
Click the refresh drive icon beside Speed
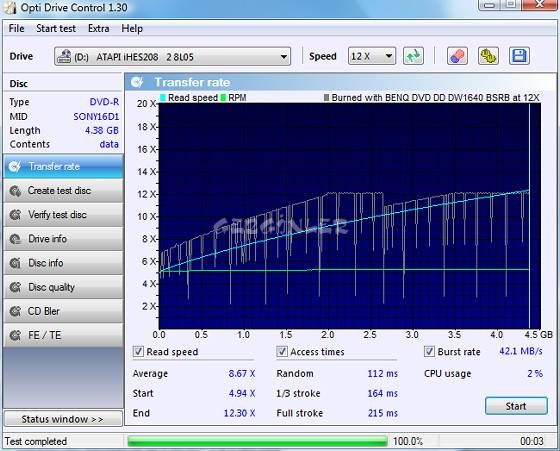pyautogui.click(x=413, y=56)
